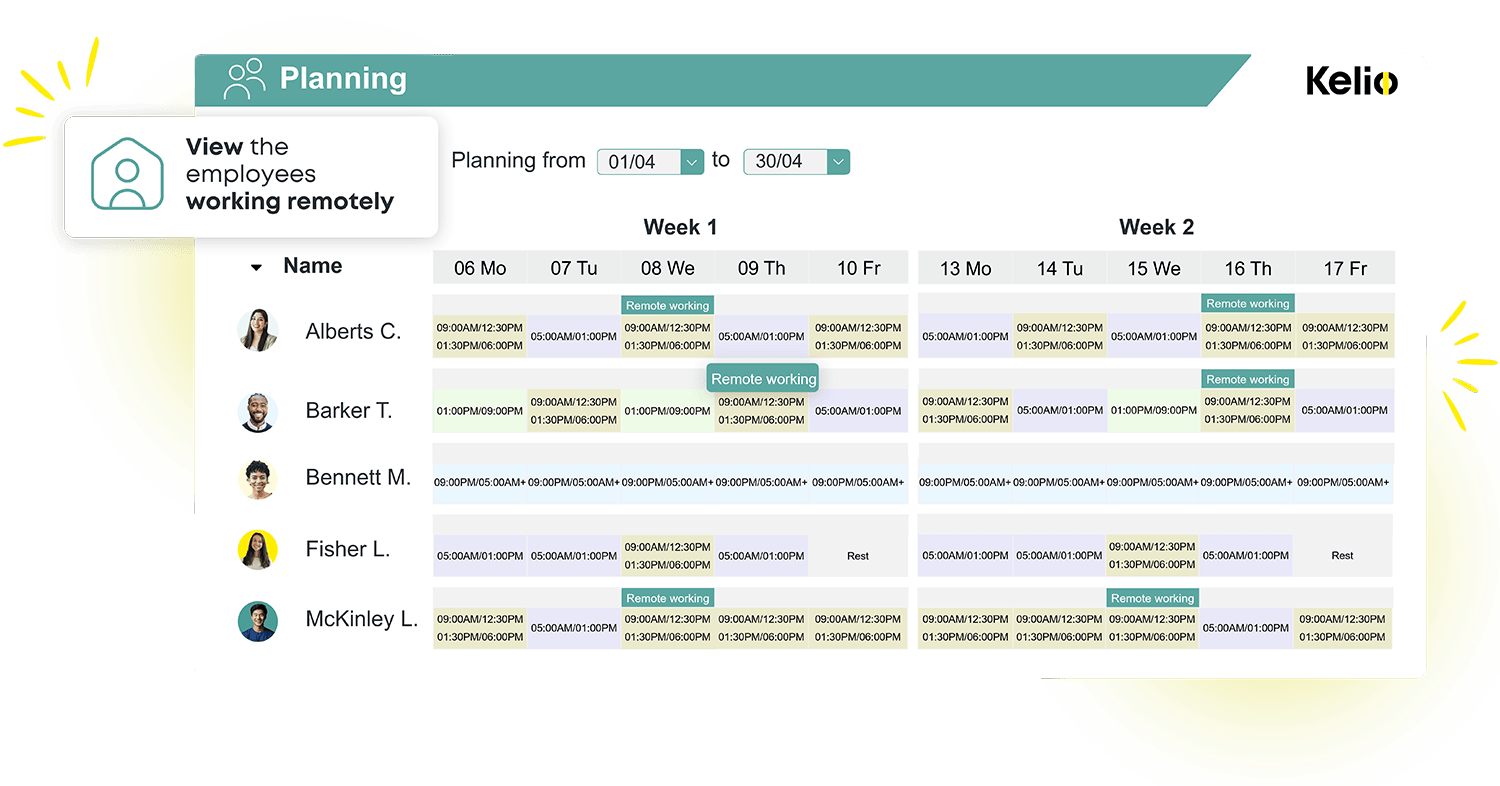The image size is (1500, 786).
Task: Open Barker T. profile photo
Action: [257, 411]
